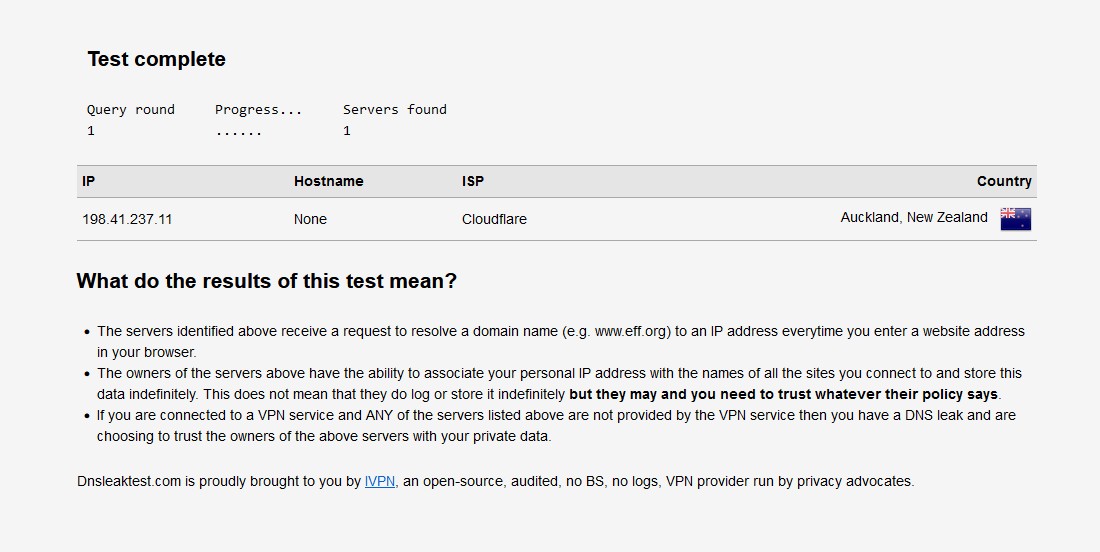The image size is (1100, 552).
Task: Click the DNS leak warning bullet
Action: tap(556, 426)
